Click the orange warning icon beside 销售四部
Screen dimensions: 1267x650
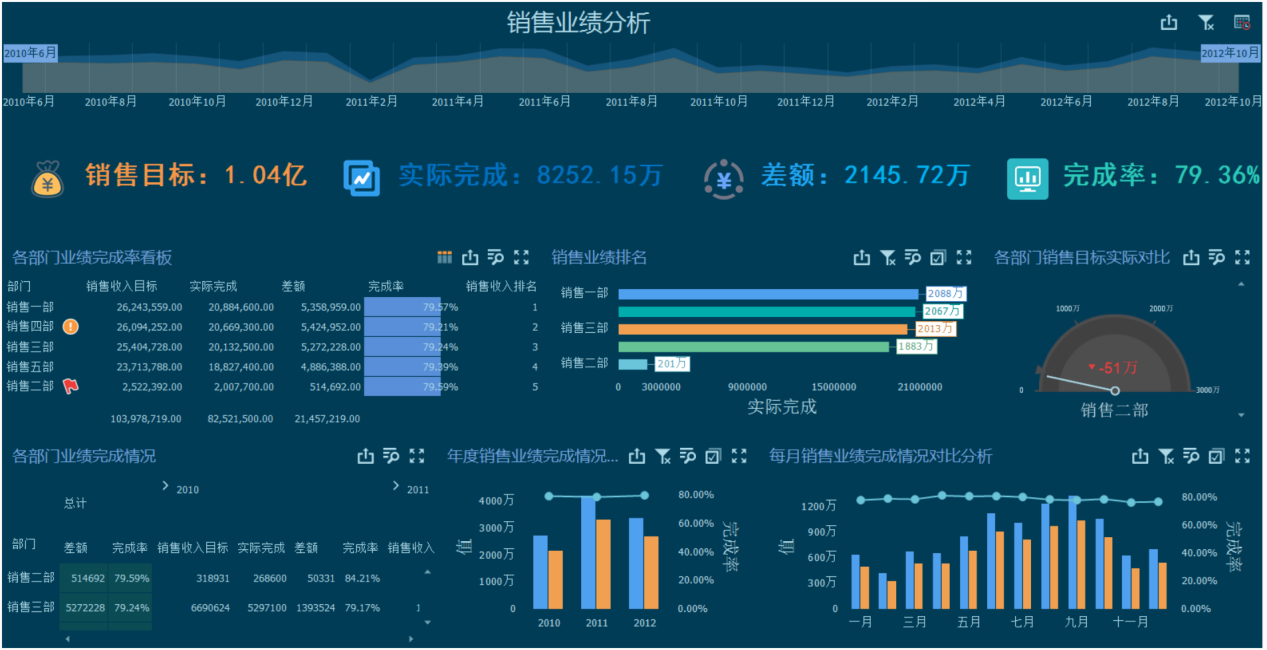[70, 326]
